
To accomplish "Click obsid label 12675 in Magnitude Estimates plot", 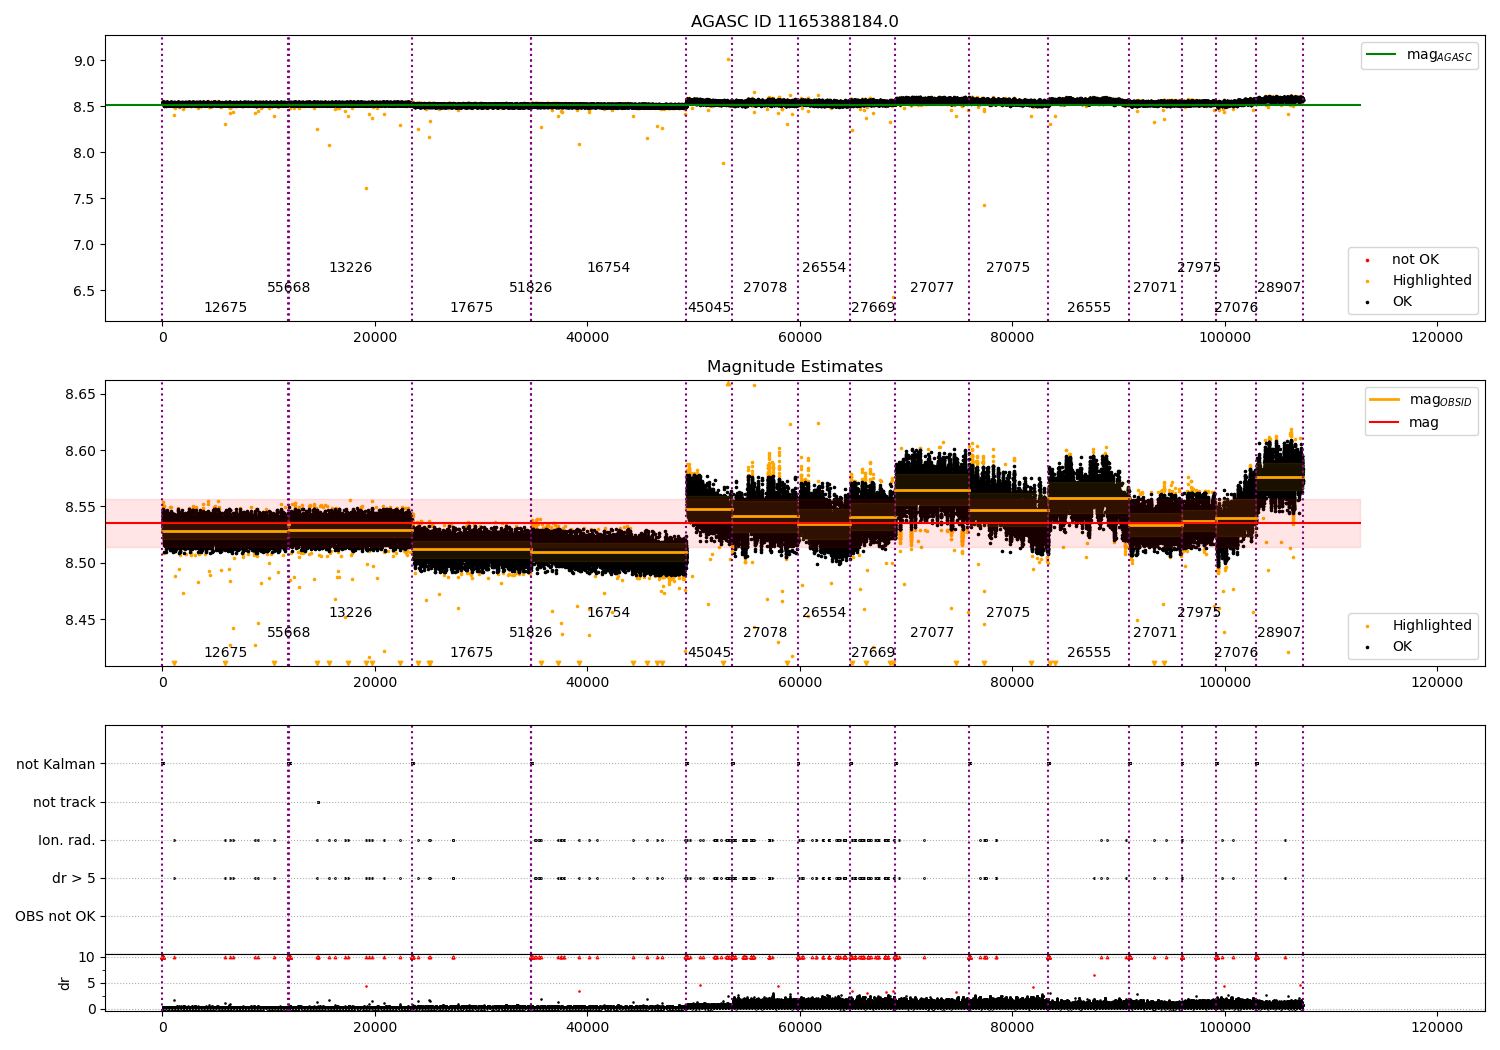I will pos(225,653).
